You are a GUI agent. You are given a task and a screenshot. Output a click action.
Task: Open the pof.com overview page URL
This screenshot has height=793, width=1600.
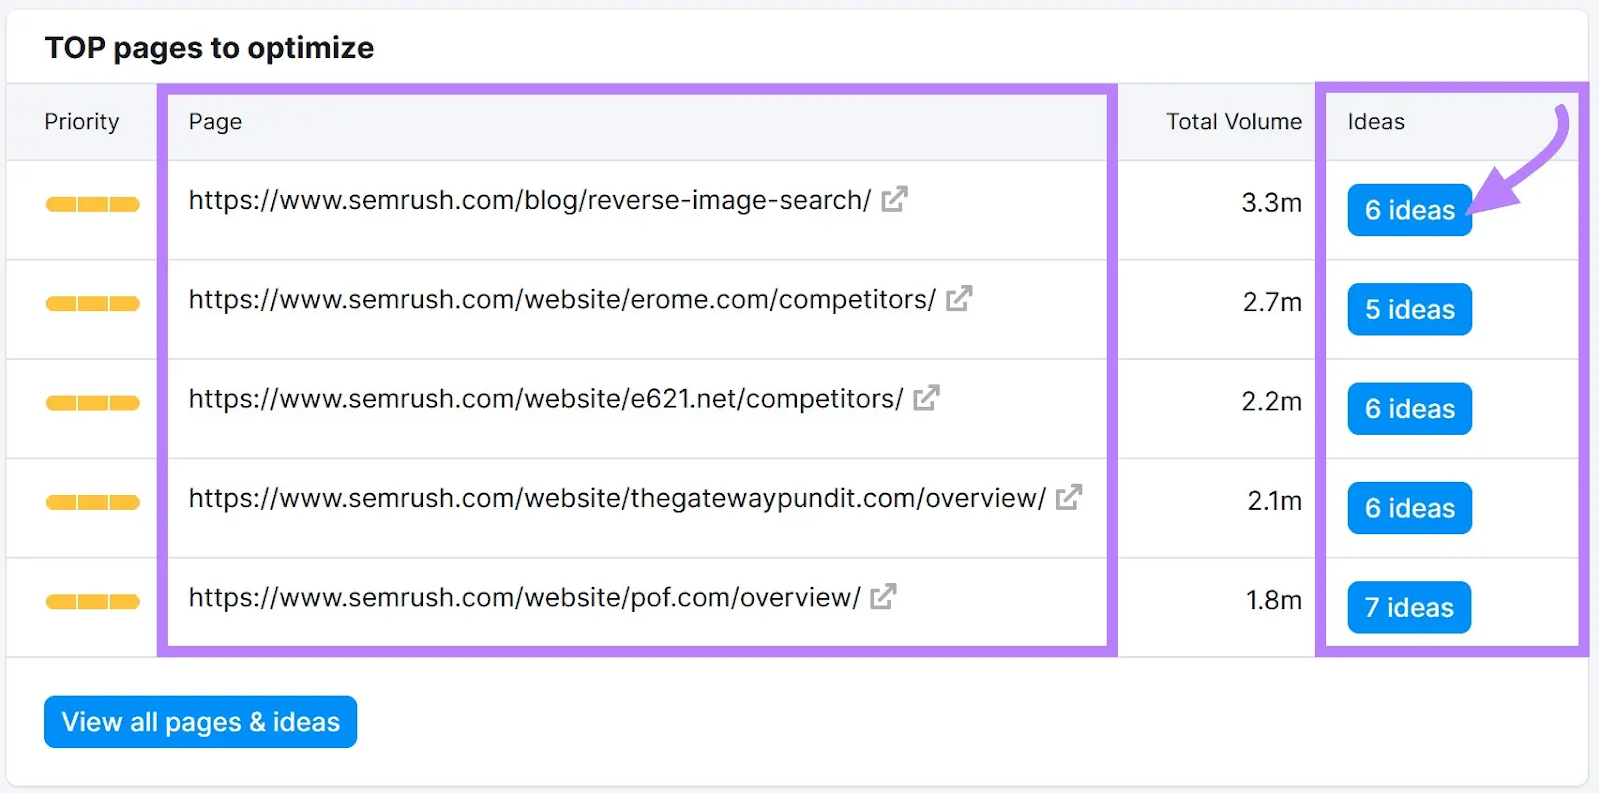524,598
